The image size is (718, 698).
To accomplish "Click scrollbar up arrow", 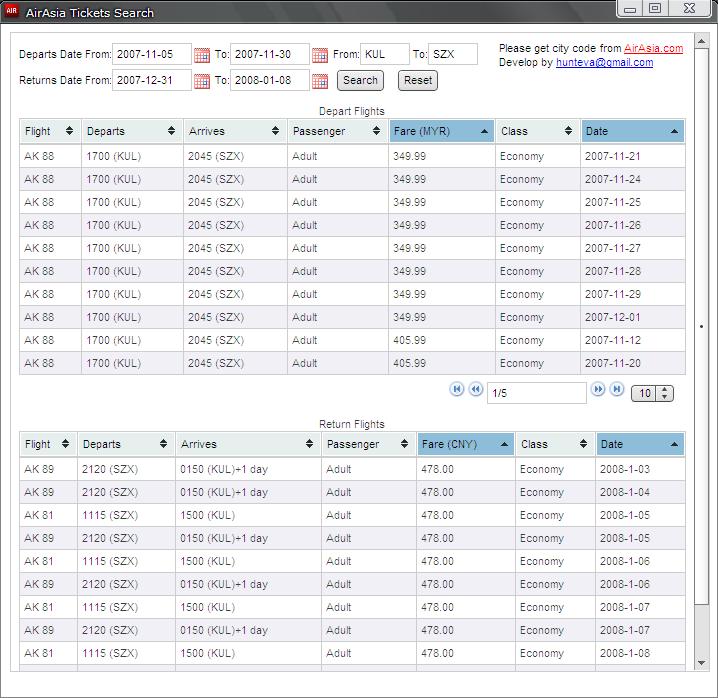I will (702, 41).
